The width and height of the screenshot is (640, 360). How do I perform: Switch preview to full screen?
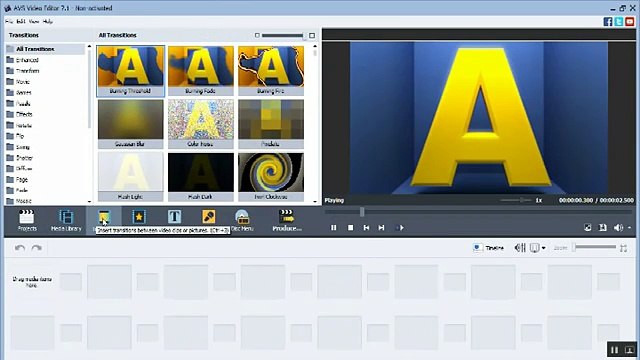click(x=587, y=228)
